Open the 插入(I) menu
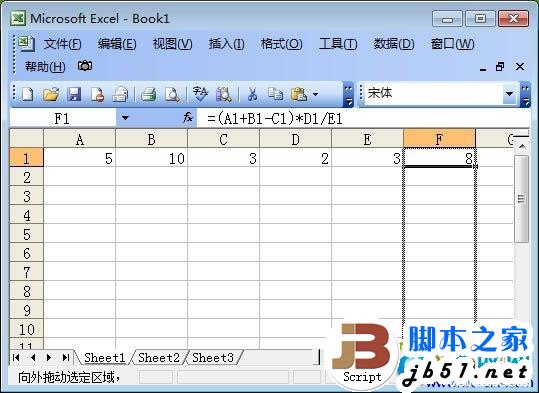The height and width of the screenshot is (393, 539). click(227, 44)
